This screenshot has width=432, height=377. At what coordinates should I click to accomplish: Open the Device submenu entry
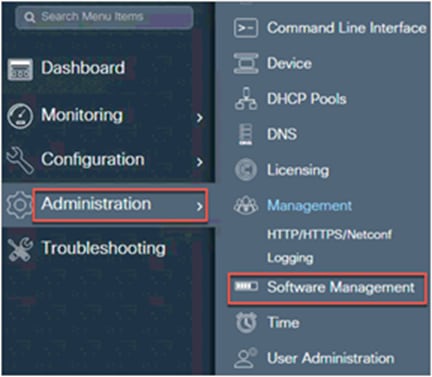(289, 63)
